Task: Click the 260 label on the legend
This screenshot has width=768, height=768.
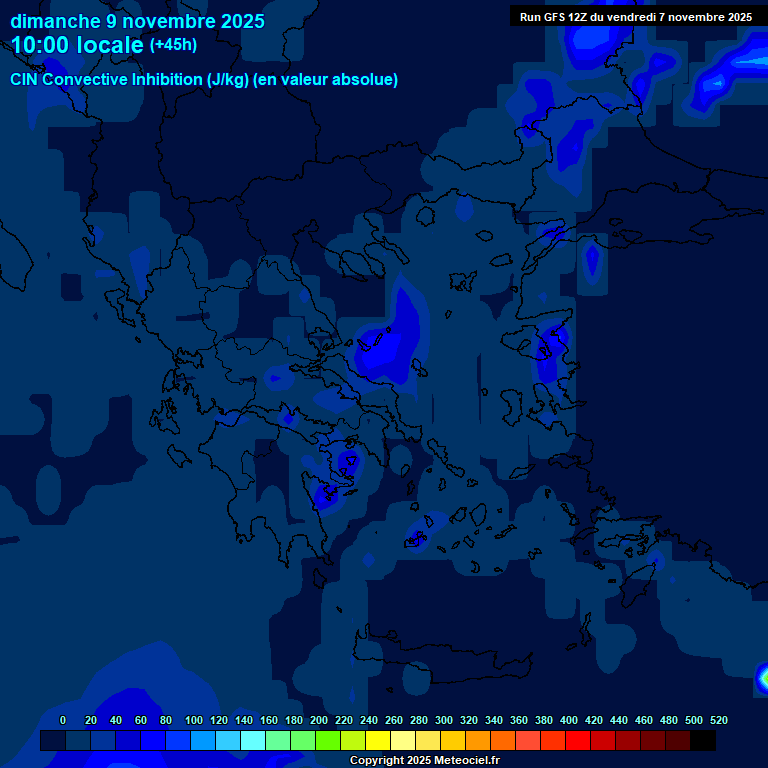Action: point(393,720)
